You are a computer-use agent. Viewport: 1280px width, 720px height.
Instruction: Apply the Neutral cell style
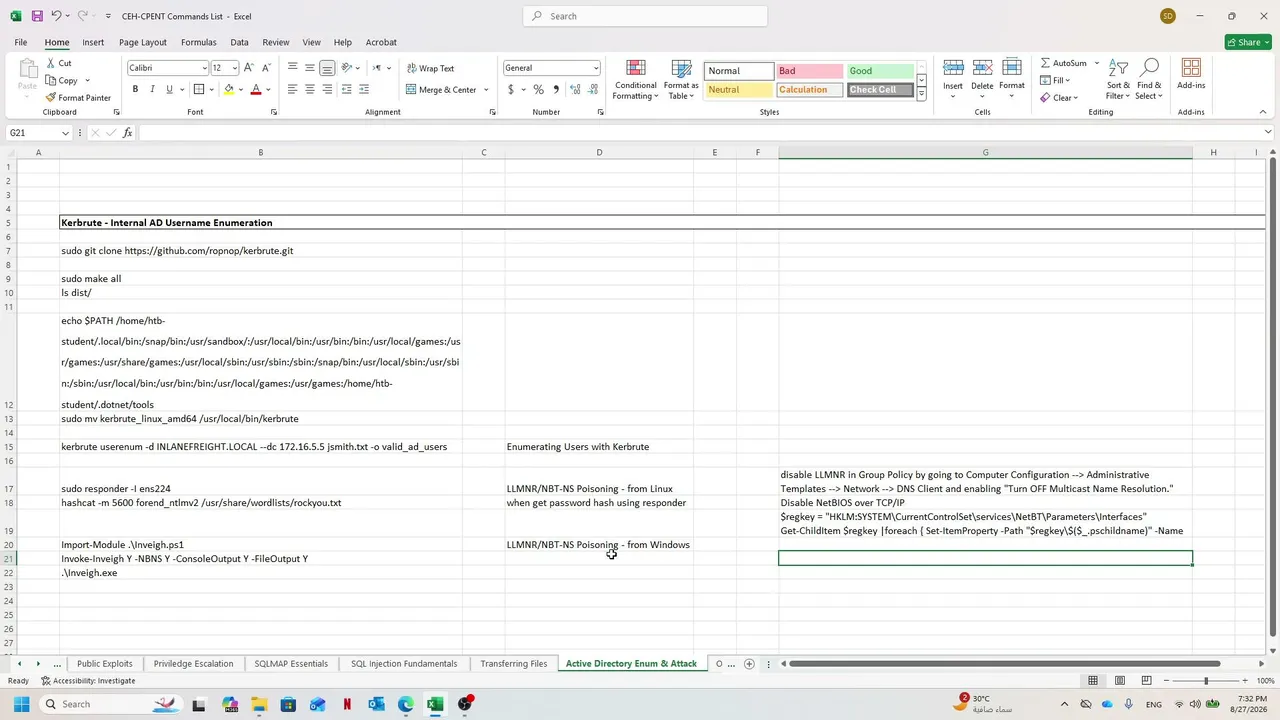point(738,90)
